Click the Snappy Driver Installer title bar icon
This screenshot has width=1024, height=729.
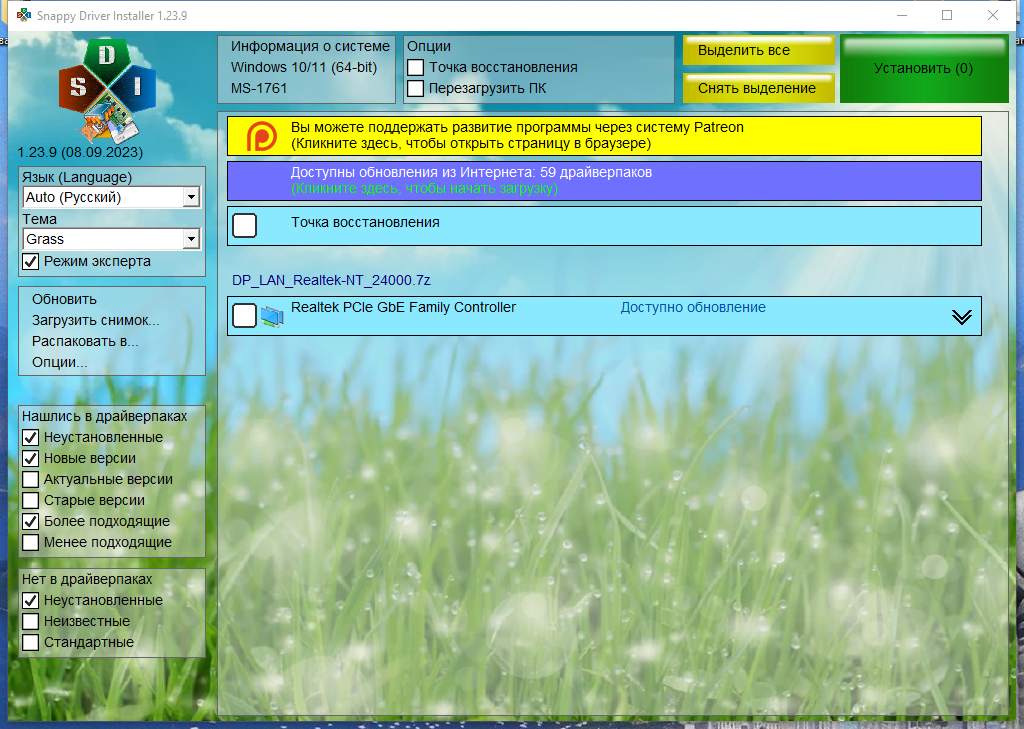pyautogui.click(x=24, y=15)
